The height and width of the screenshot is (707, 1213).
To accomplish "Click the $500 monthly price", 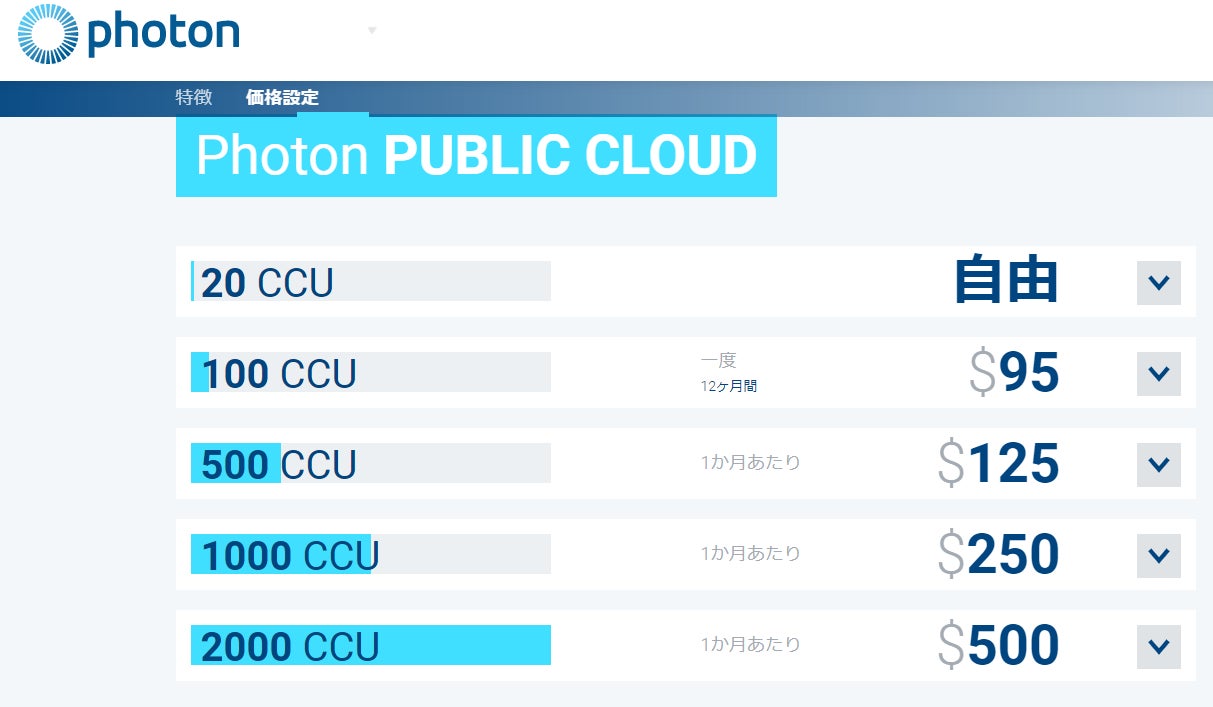I will [x=999, y=646].
